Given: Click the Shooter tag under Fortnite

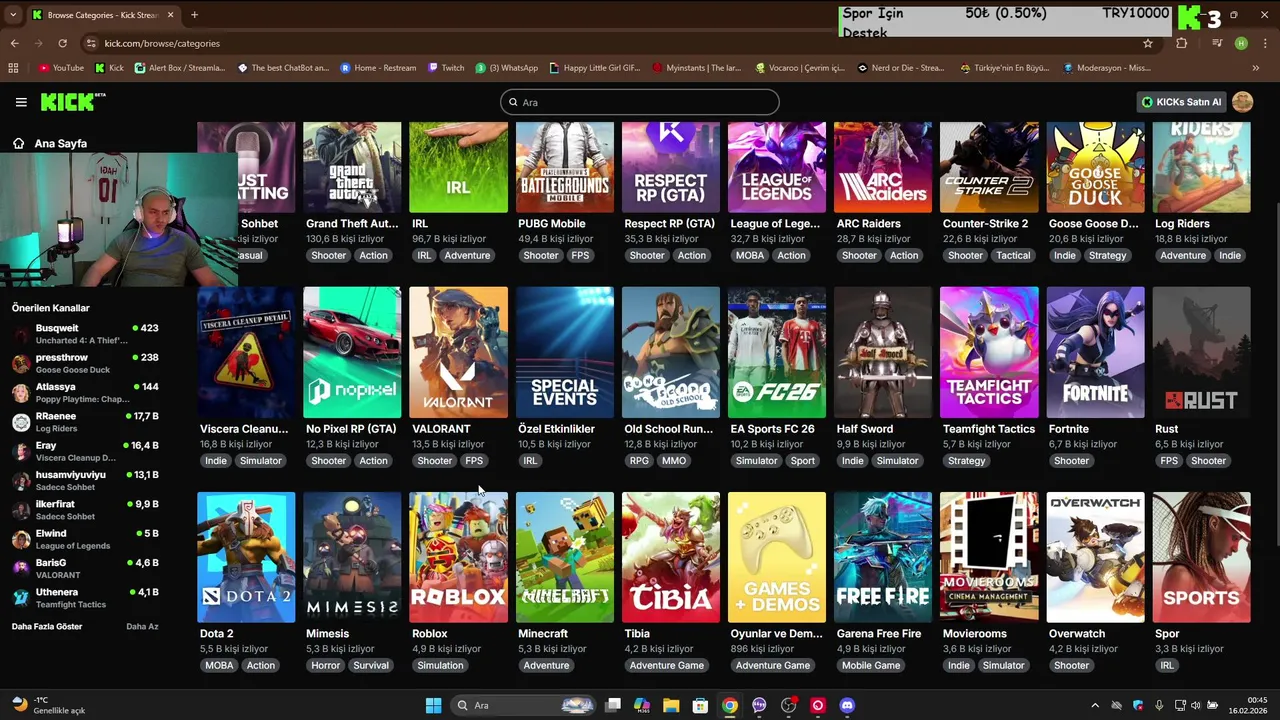Looking at the screenshot, I should pos(1071,461).
